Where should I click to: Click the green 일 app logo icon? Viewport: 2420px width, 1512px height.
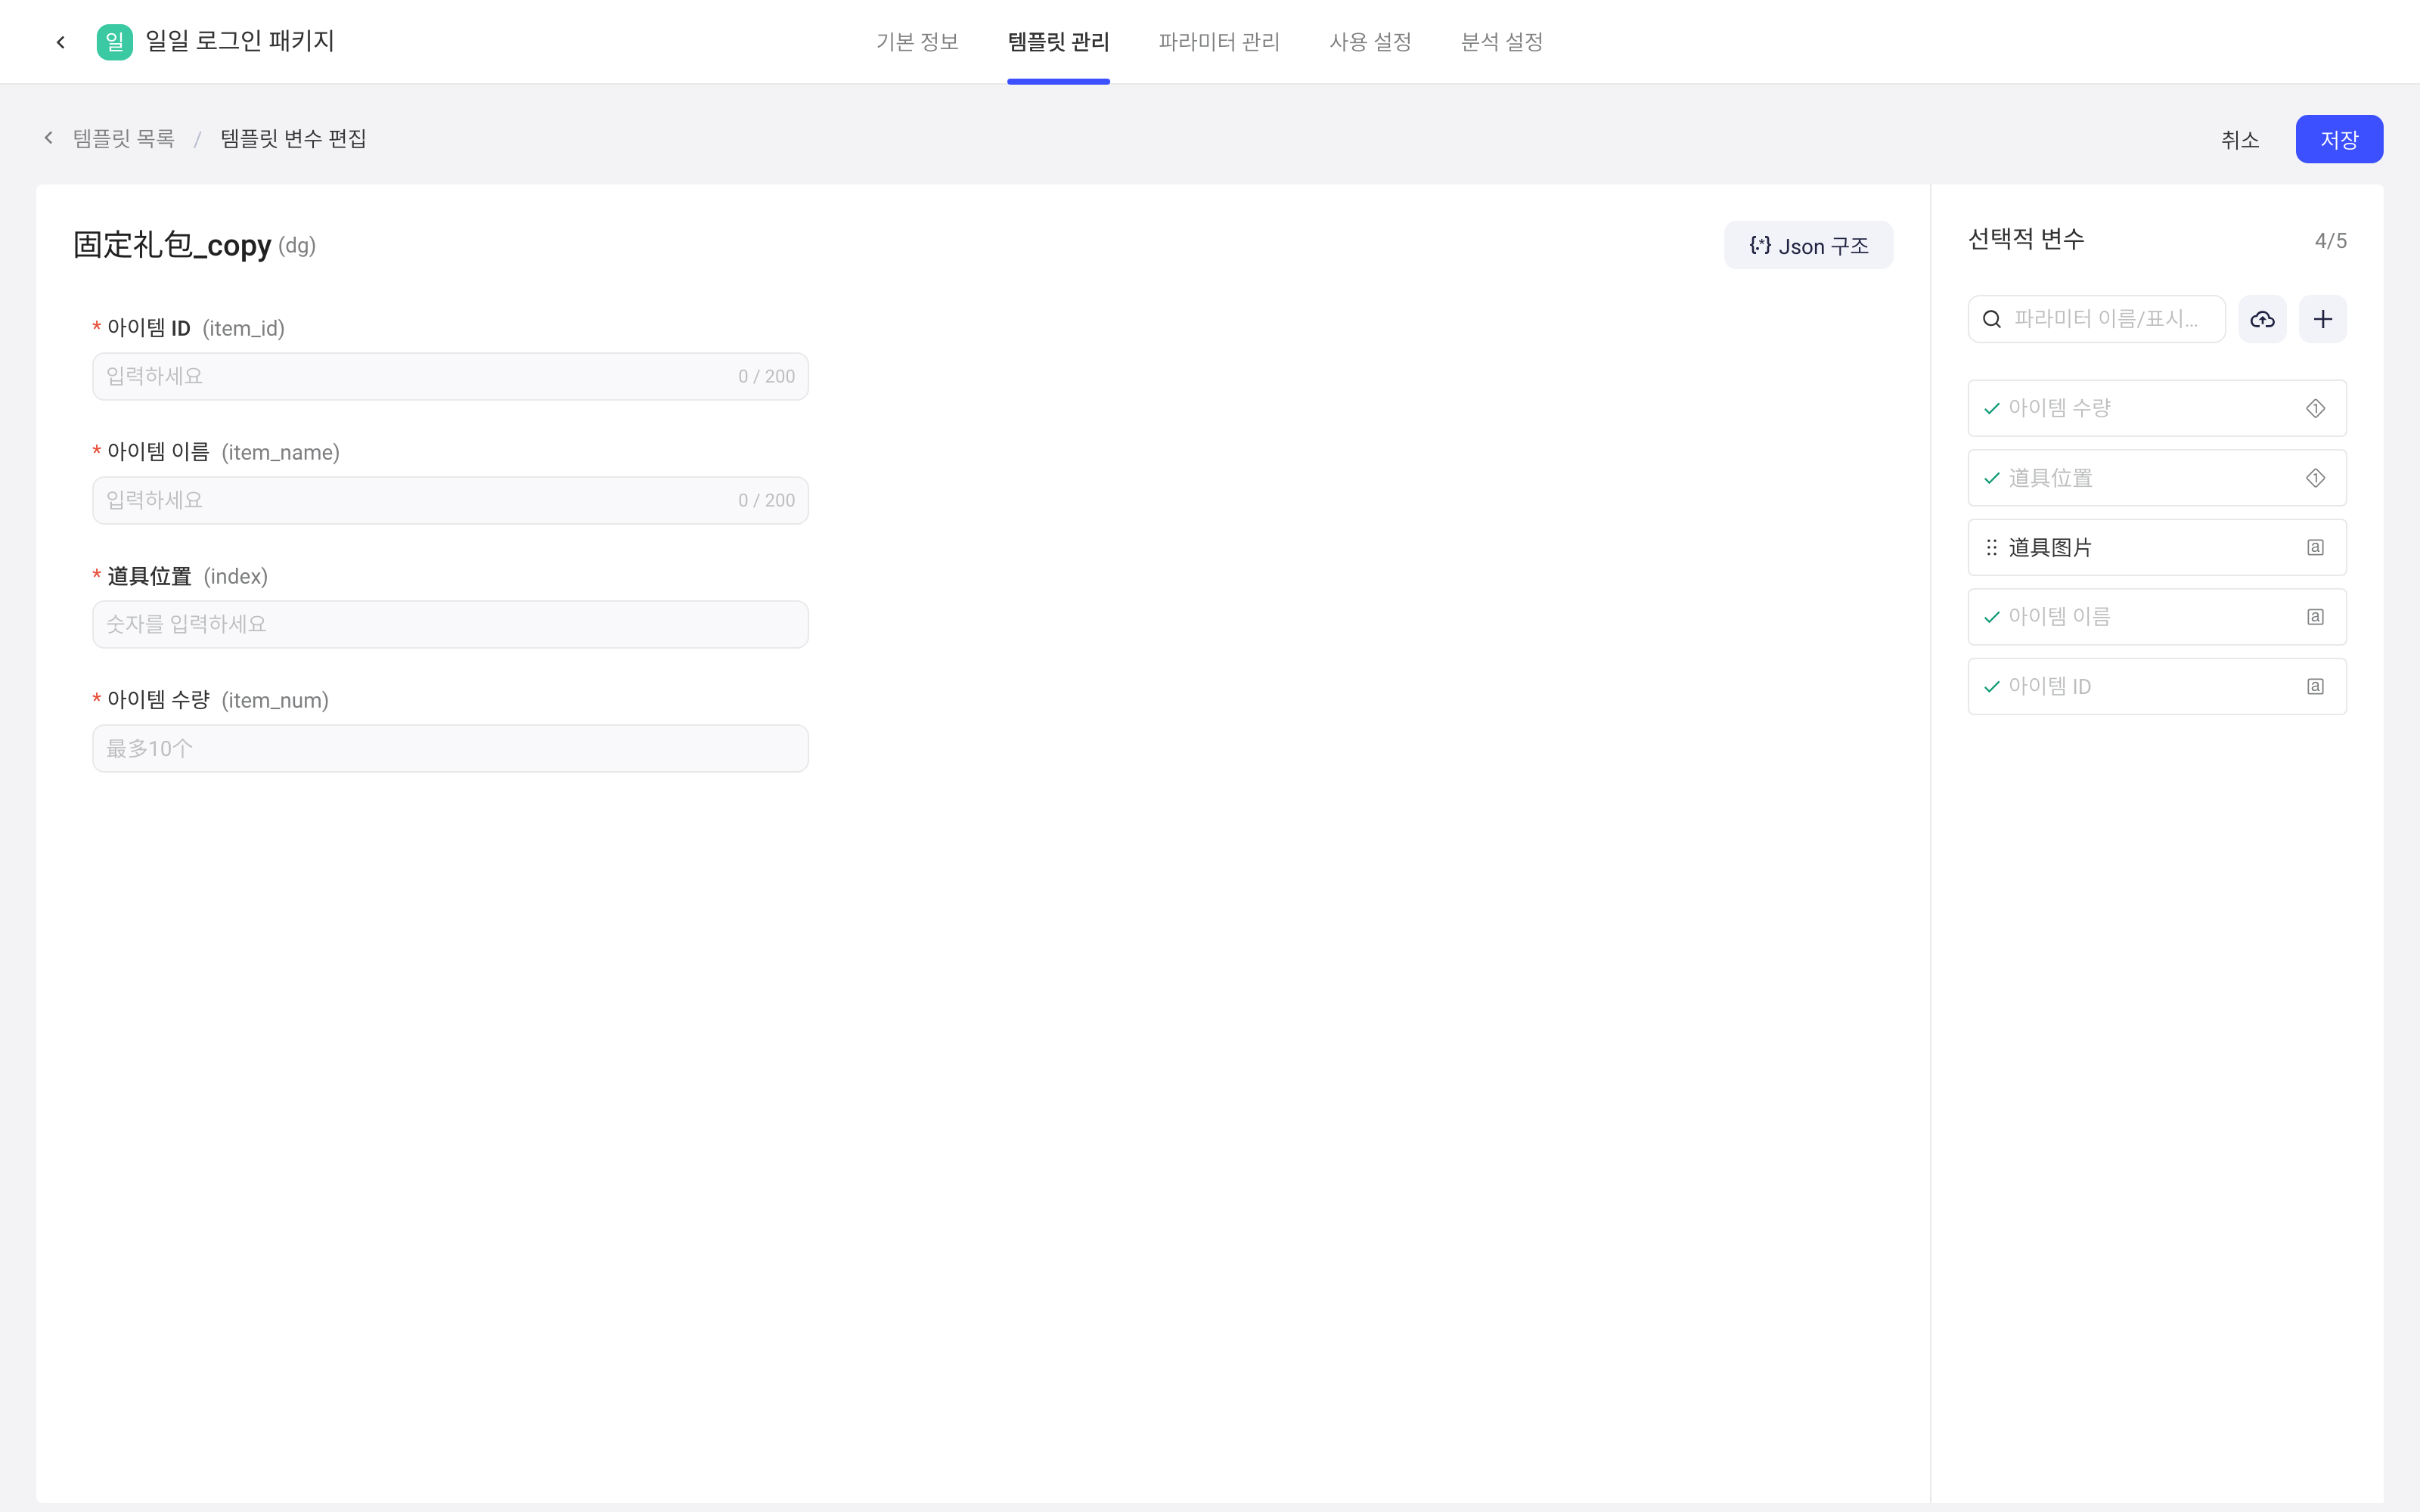(x=114, y=42)
